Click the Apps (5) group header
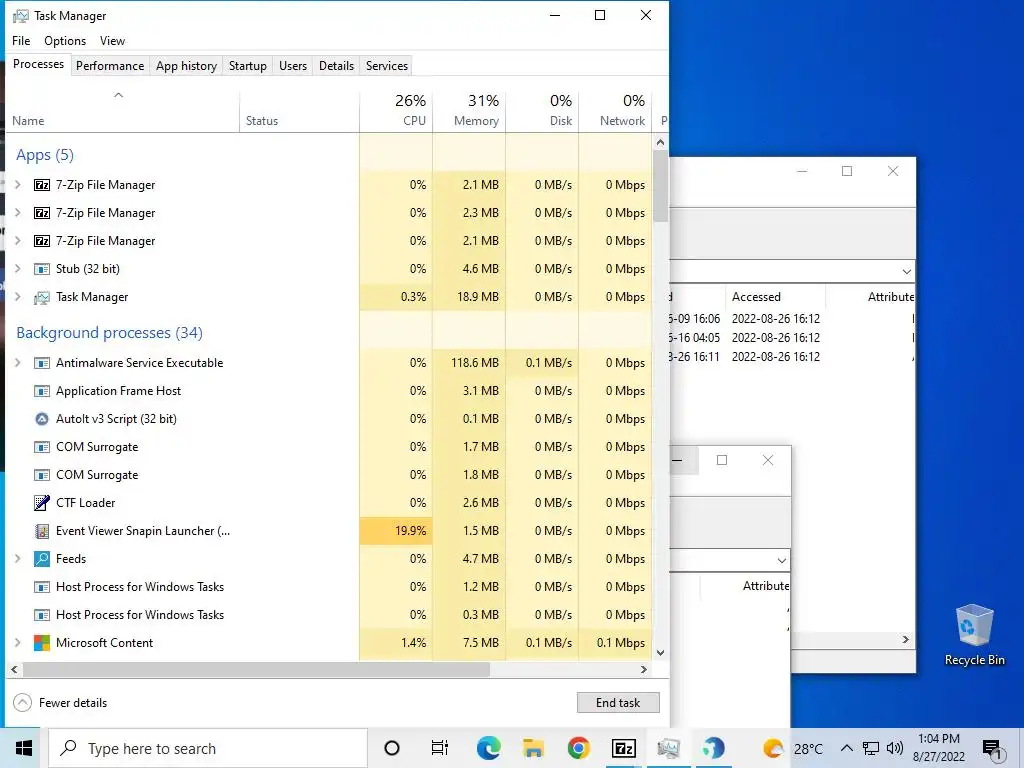 click(45, 155)
